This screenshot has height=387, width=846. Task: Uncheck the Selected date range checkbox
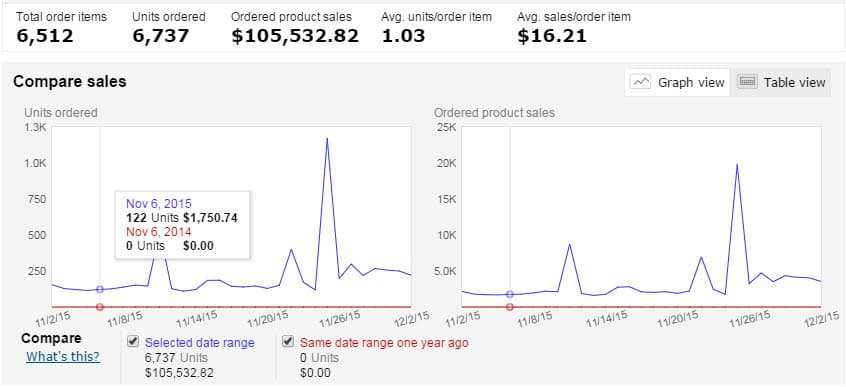[132, 342]
